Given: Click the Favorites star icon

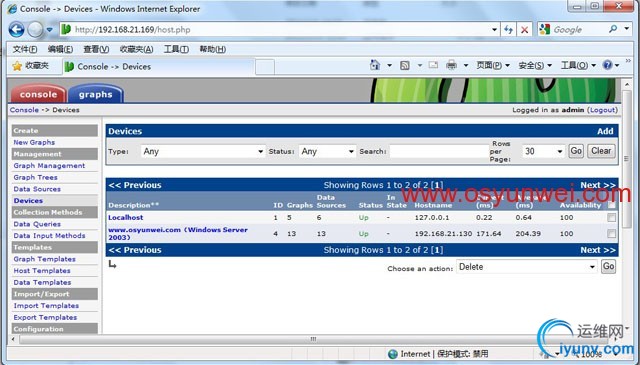Looking at the screenshot, I should [x=17, y=66].
